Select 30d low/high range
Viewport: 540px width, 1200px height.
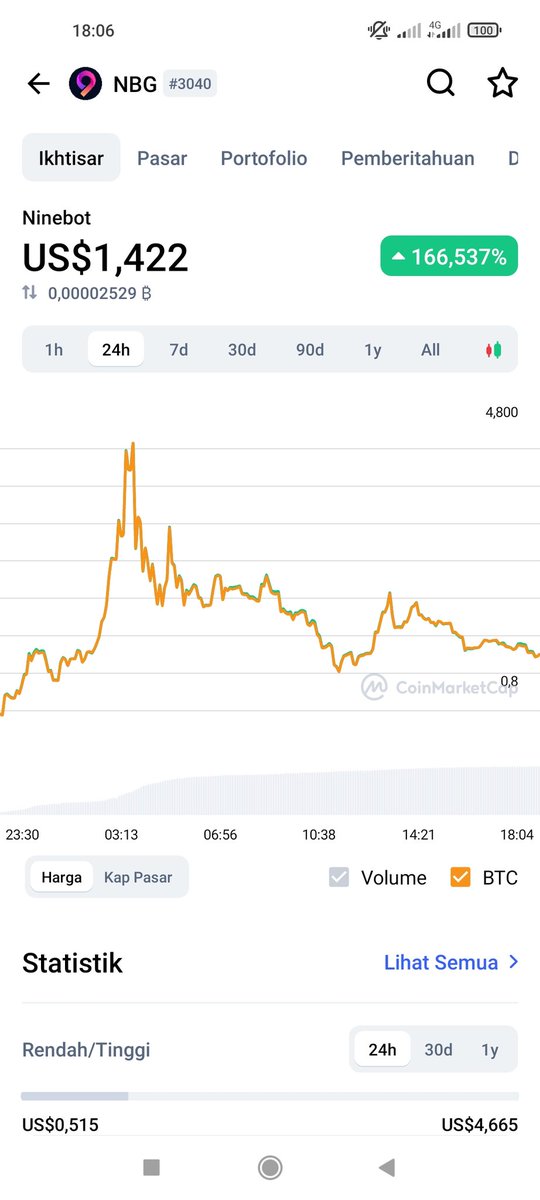coord(438,1050)
